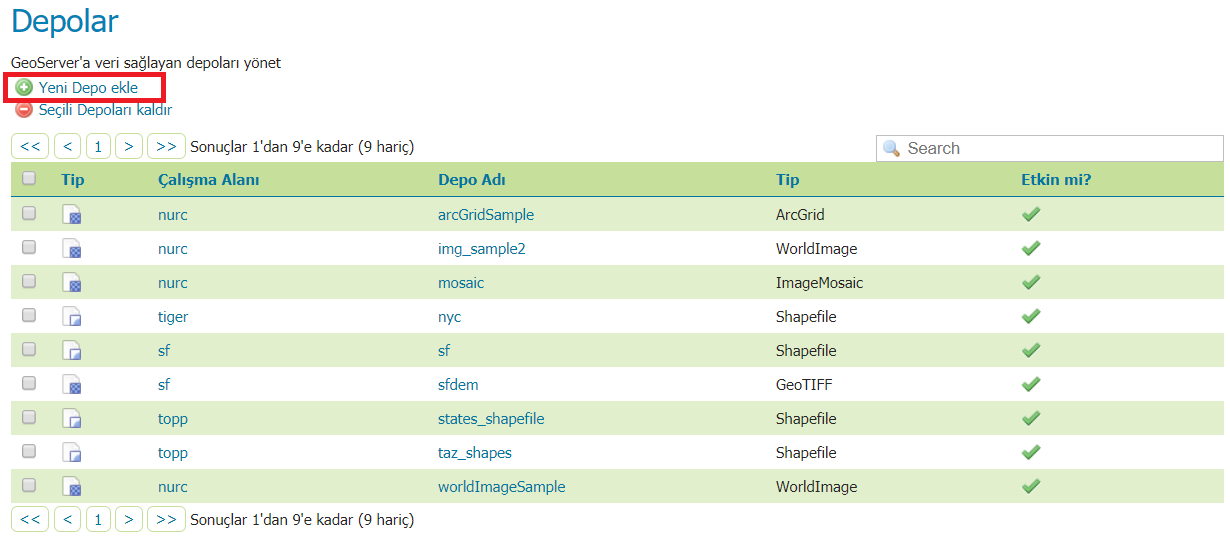Open the tiger workspace link
The image size is (1230, 542).
click(173, 317)
